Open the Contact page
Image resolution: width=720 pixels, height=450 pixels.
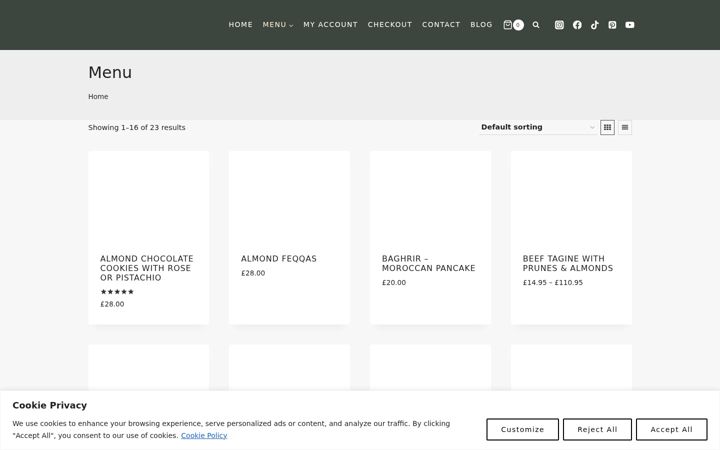[x=441, y=25]
